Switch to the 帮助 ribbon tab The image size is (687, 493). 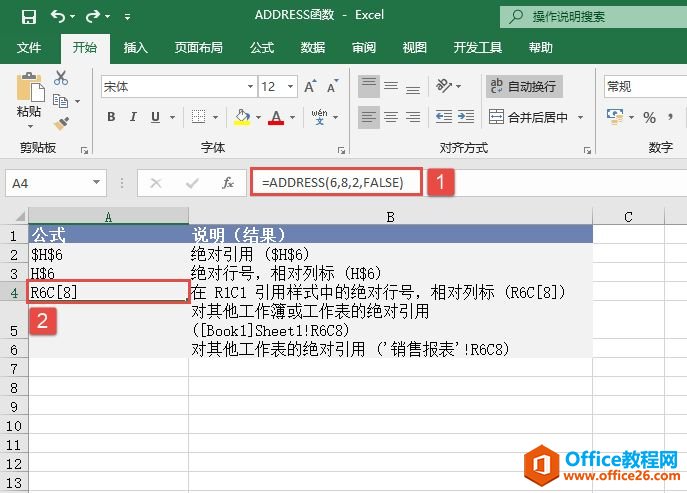coord(540,47)
